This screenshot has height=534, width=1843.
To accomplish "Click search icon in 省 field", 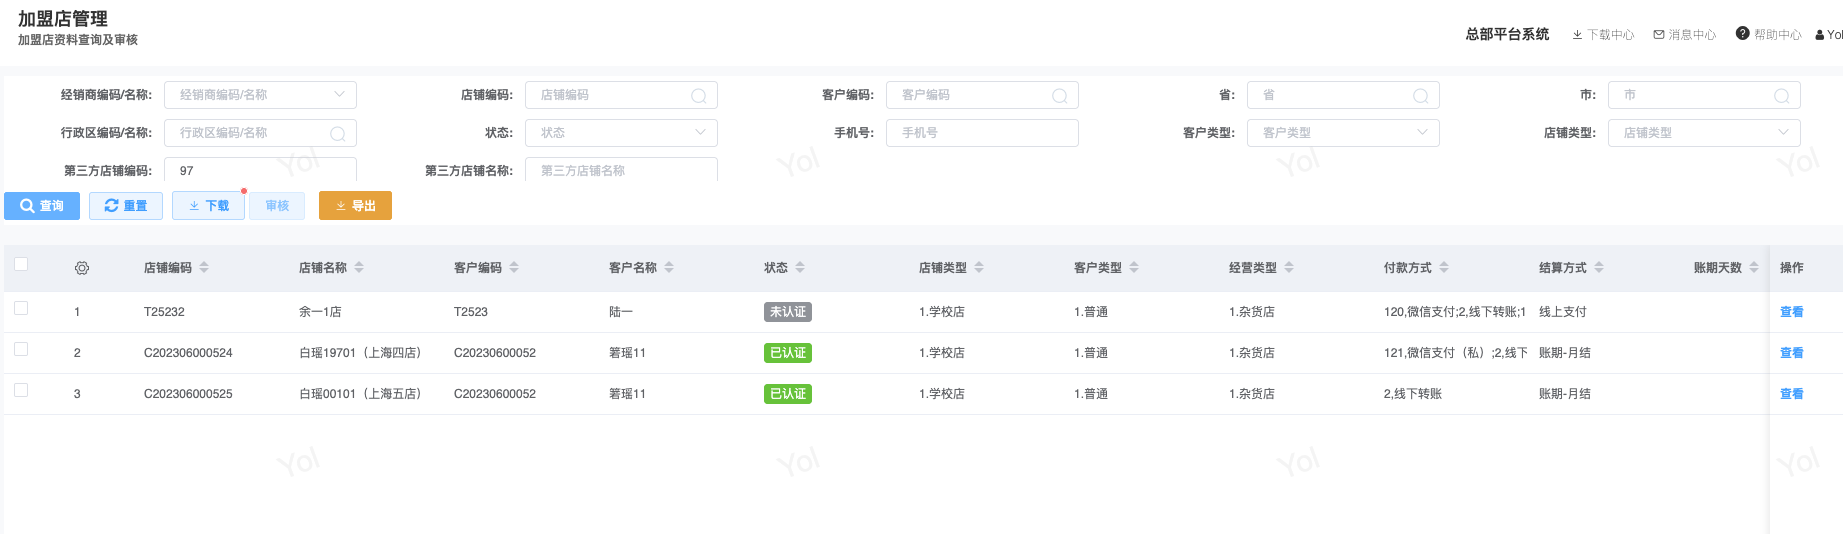I will click(x=1420, y=96).
